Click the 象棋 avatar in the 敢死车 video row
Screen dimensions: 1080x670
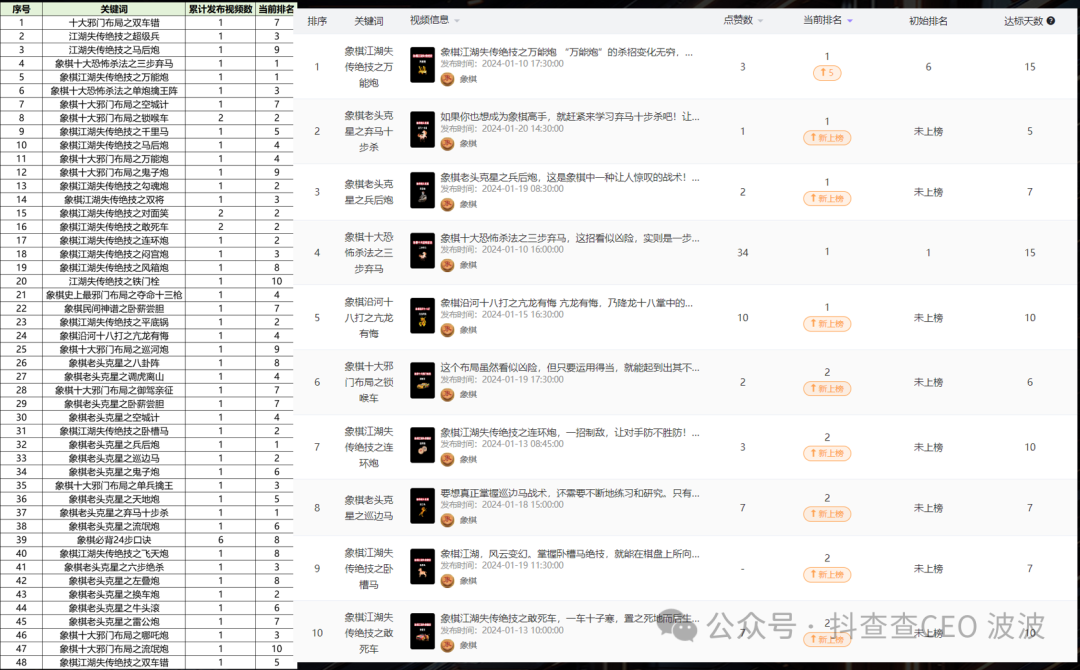coord(447,645)
